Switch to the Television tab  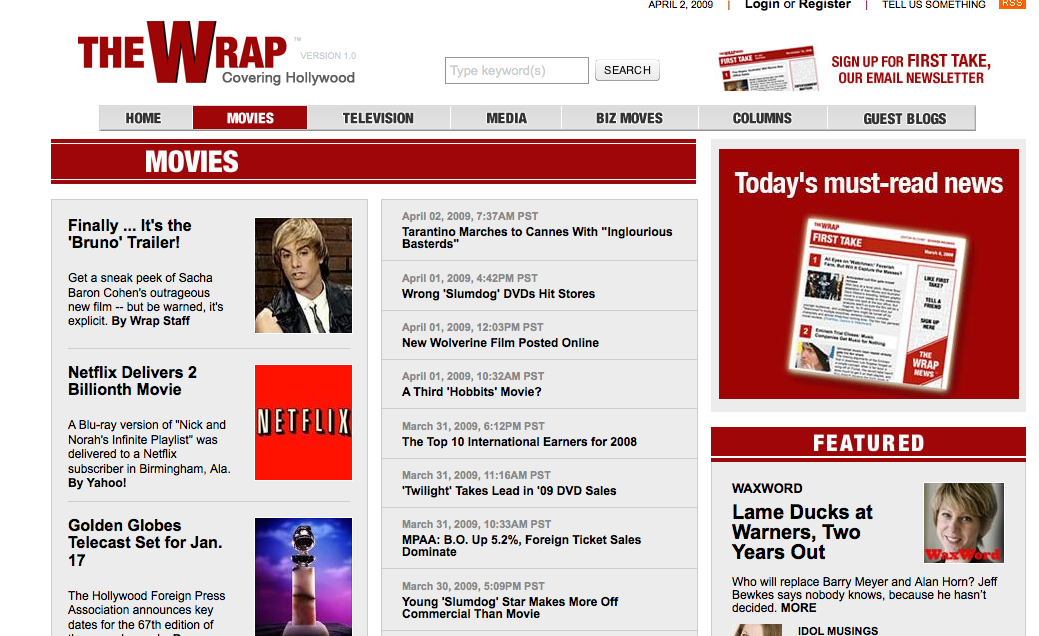(x=378, y=118)
